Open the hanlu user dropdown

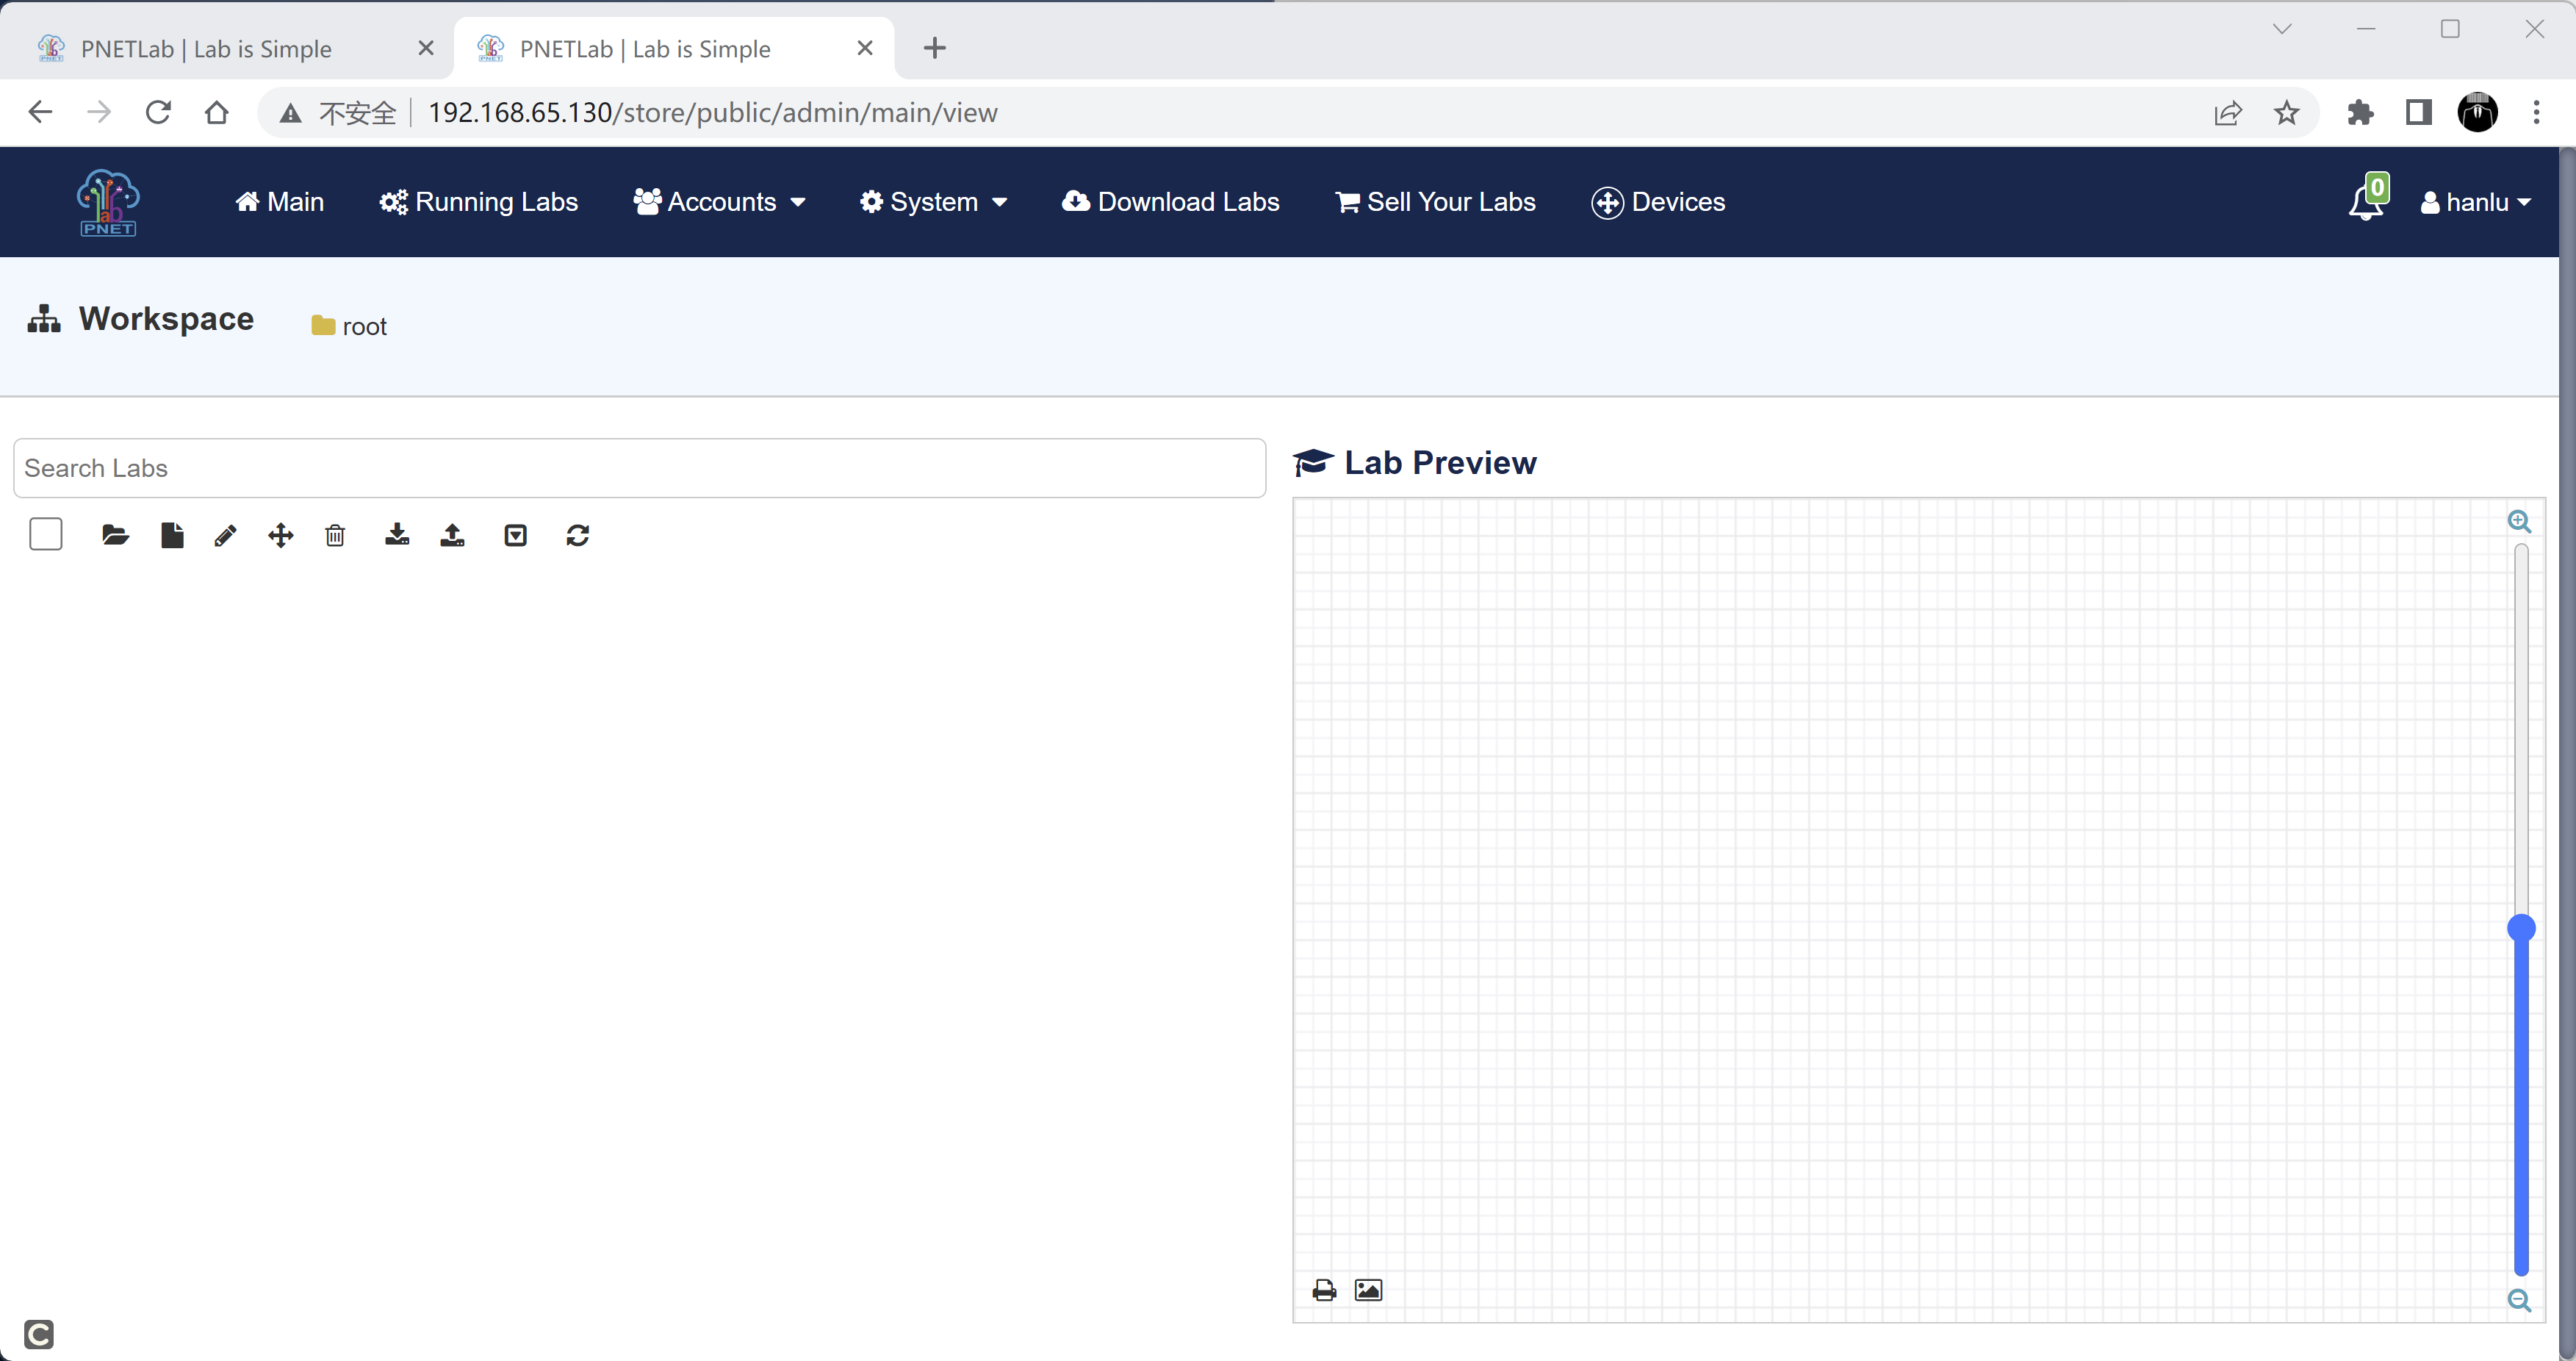point(2475,202)
